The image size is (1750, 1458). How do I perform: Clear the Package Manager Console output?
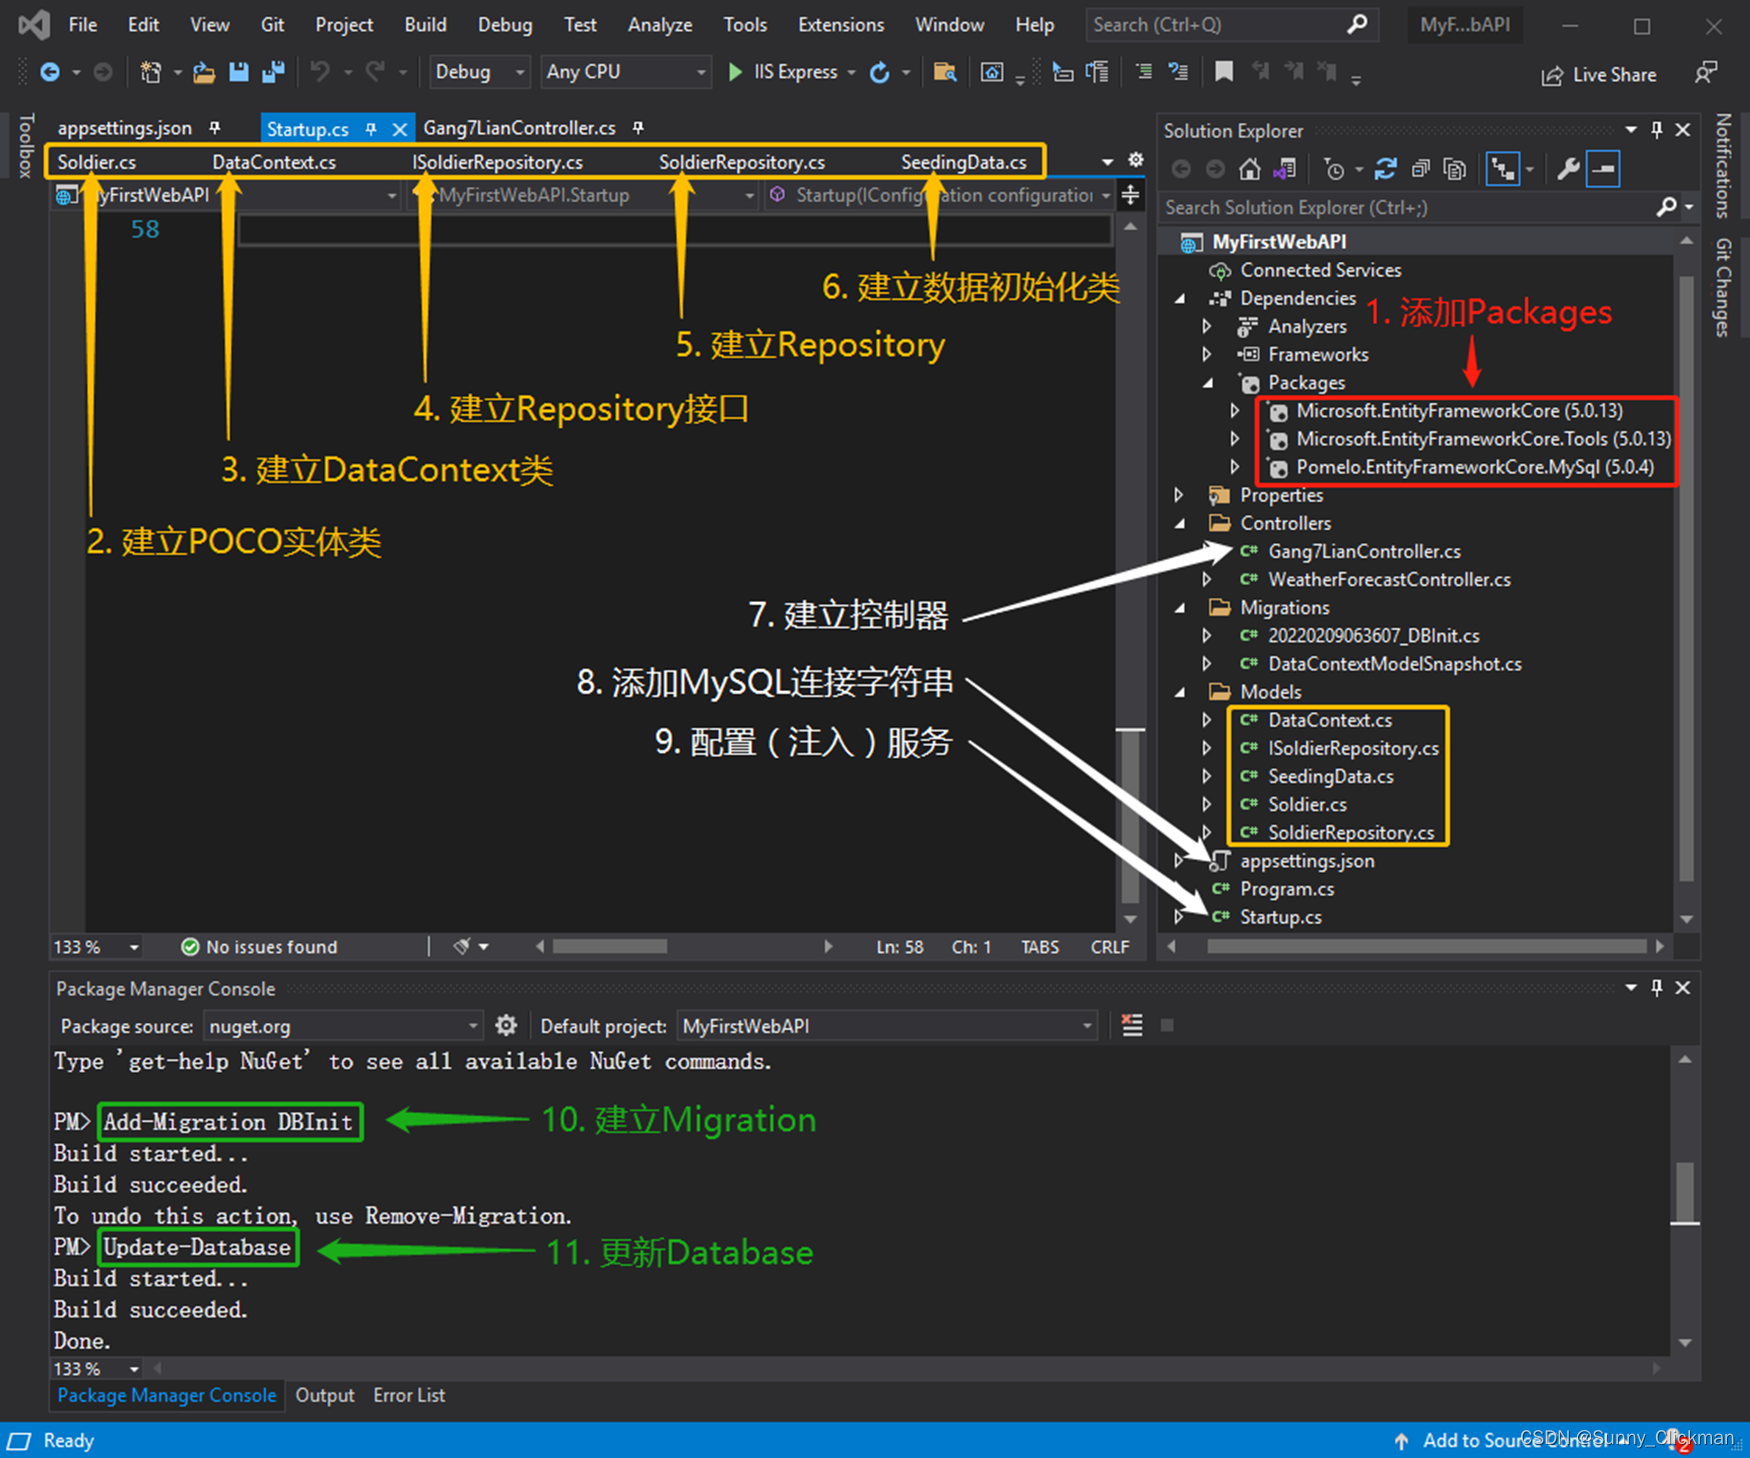1132,1025
